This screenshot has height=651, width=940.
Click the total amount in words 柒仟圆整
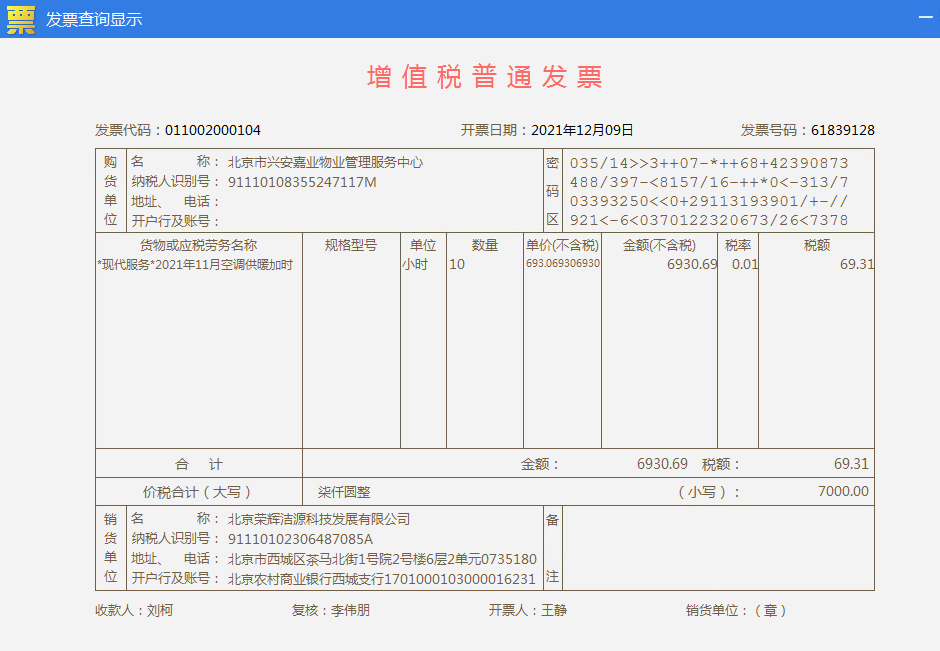click(344, 492)
